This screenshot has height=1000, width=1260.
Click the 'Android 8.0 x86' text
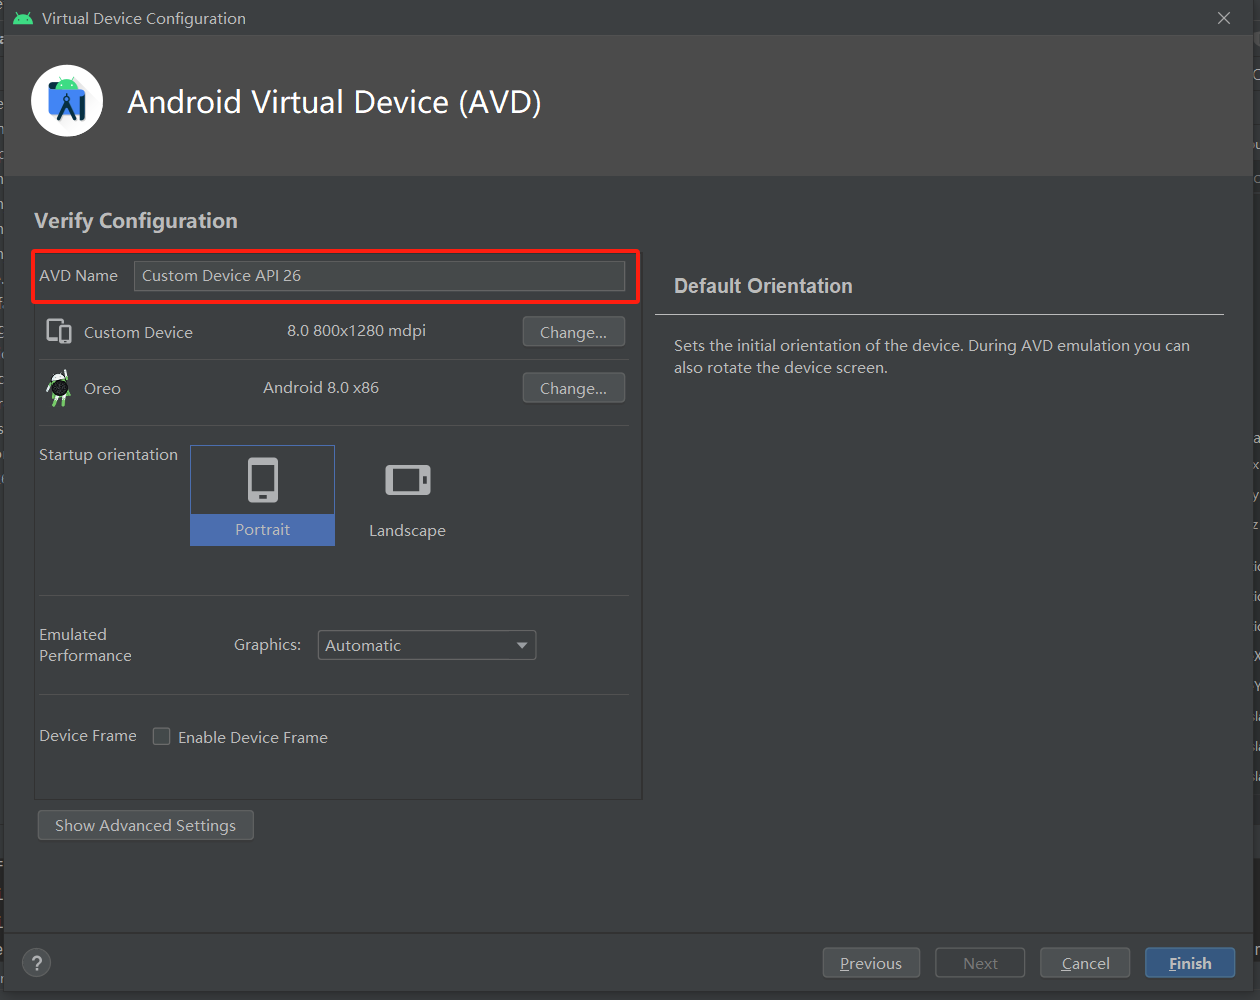tap(321, 388)
